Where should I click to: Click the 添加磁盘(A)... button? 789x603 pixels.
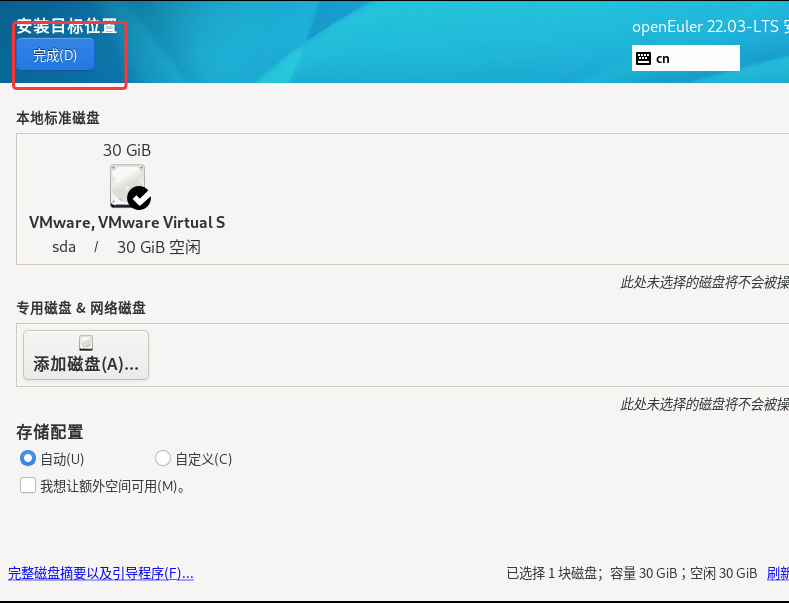click(x=86, y=355)
